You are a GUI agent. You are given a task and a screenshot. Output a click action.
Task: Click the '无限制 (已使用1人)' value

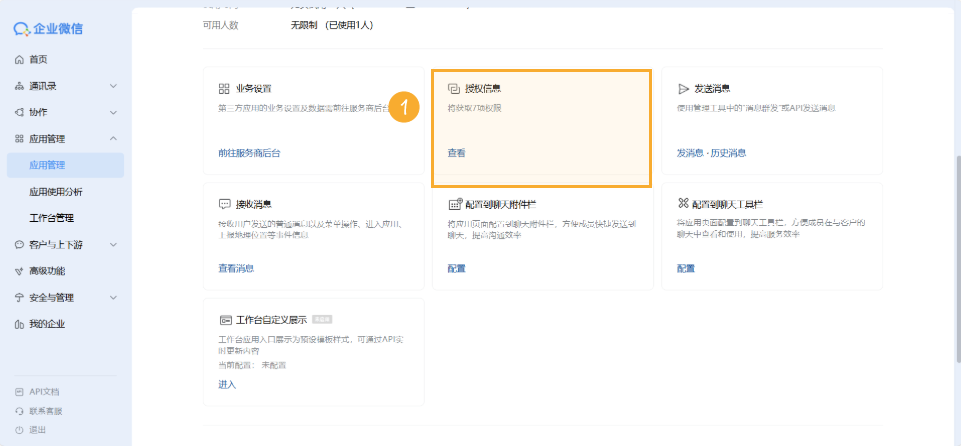click(332, 25)
